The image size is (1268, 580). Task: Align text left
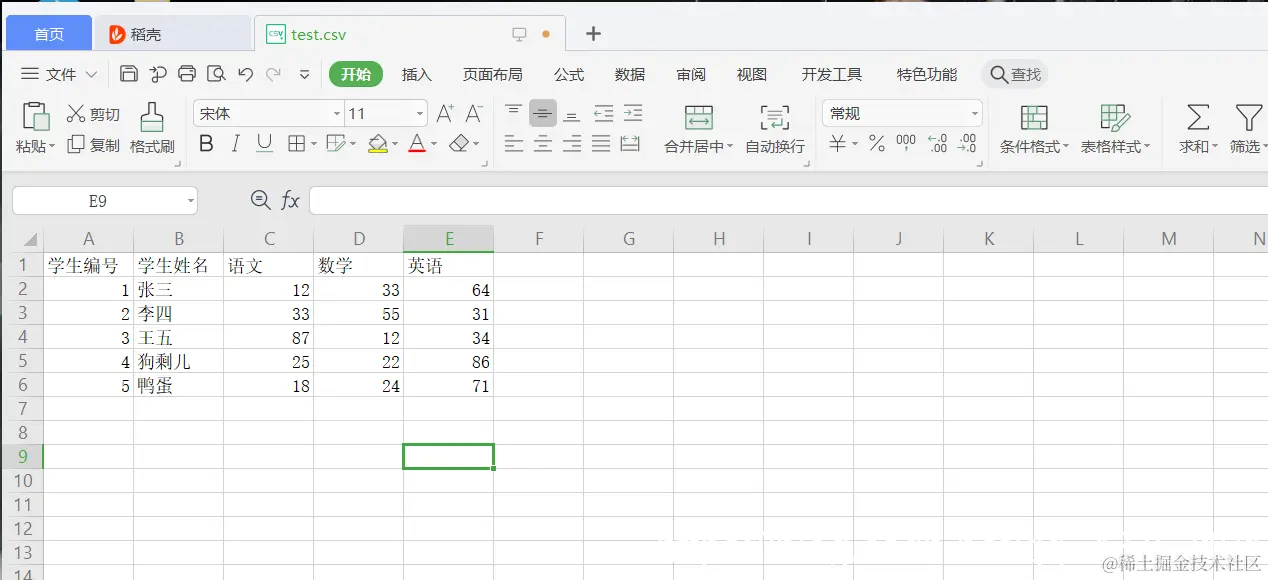pyautogui.click(x=514, y=144)
